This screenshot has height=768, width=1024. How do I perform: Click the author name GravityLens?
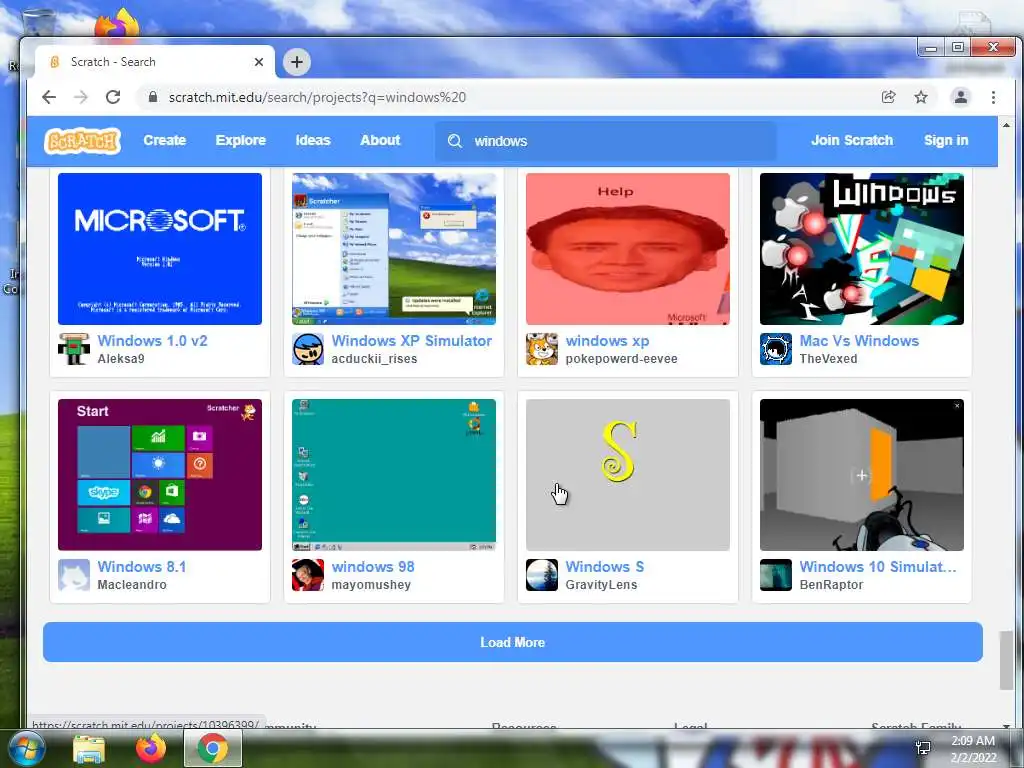[x=601, y=584]
